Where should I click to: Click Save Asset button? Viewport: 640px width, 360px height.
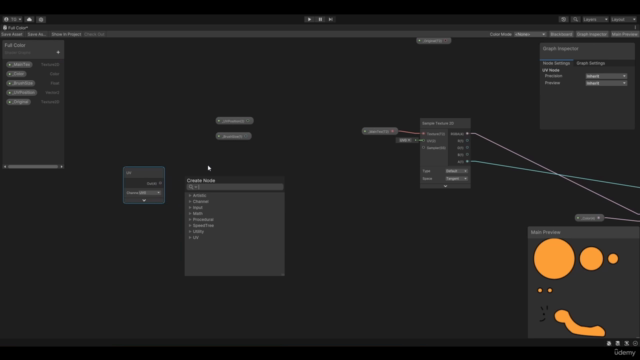(x=12, y=34)
